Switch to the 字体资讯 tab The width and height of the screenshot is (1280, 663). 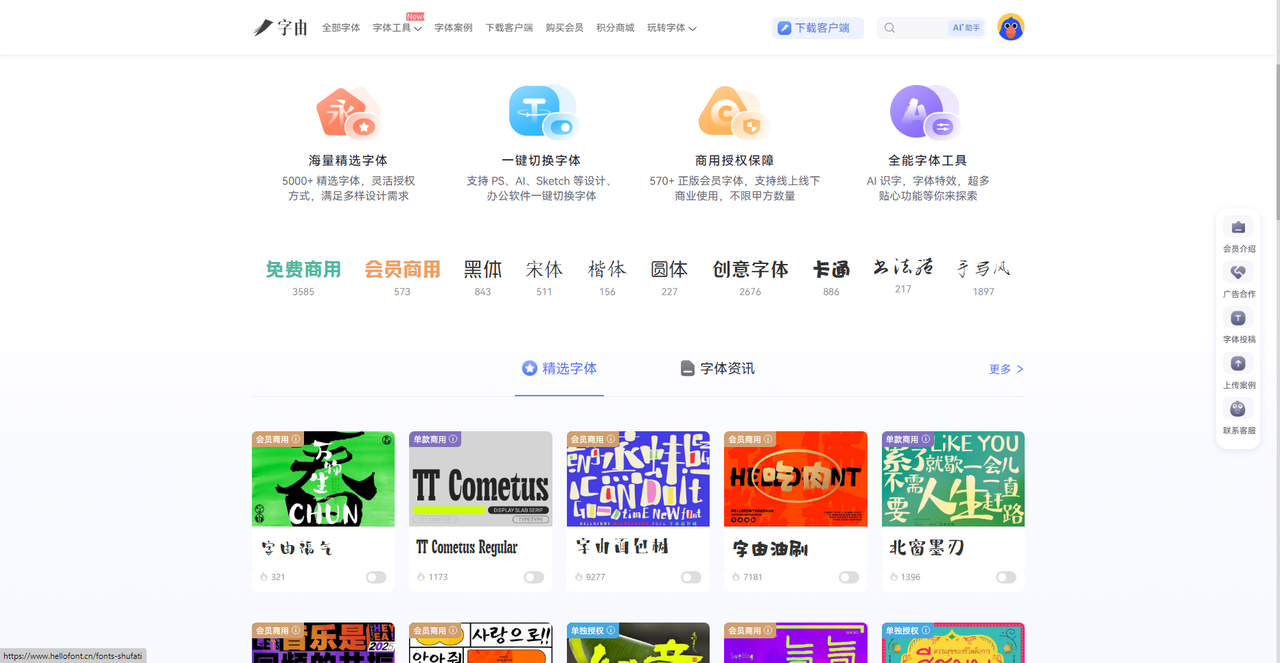[x=717, y=369]
